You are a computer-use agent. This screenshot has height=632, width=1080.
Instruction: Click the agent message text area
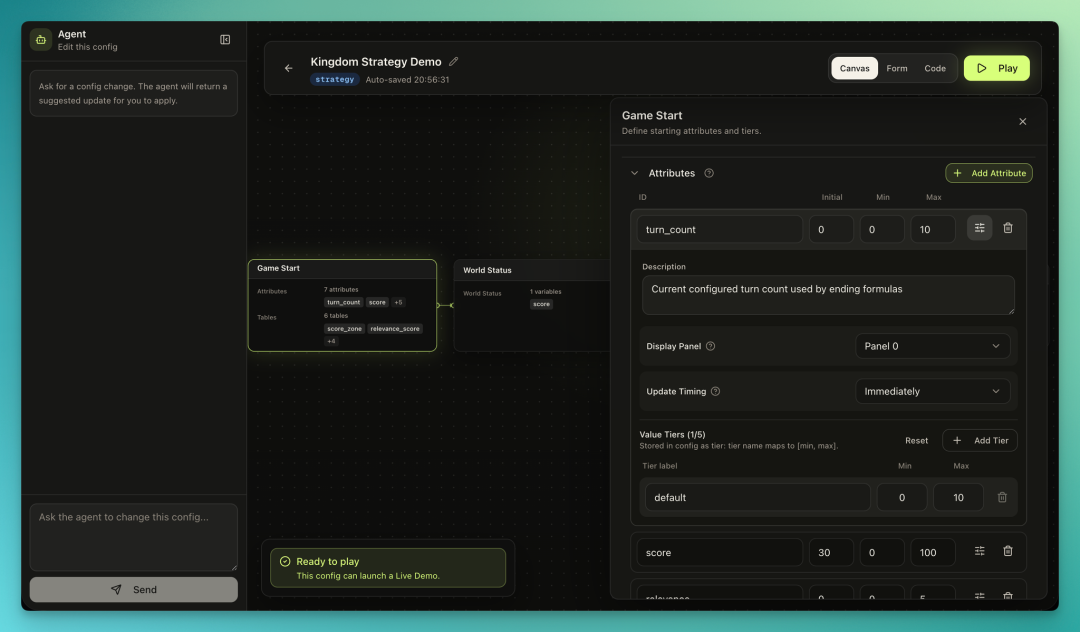pos(134,537)
